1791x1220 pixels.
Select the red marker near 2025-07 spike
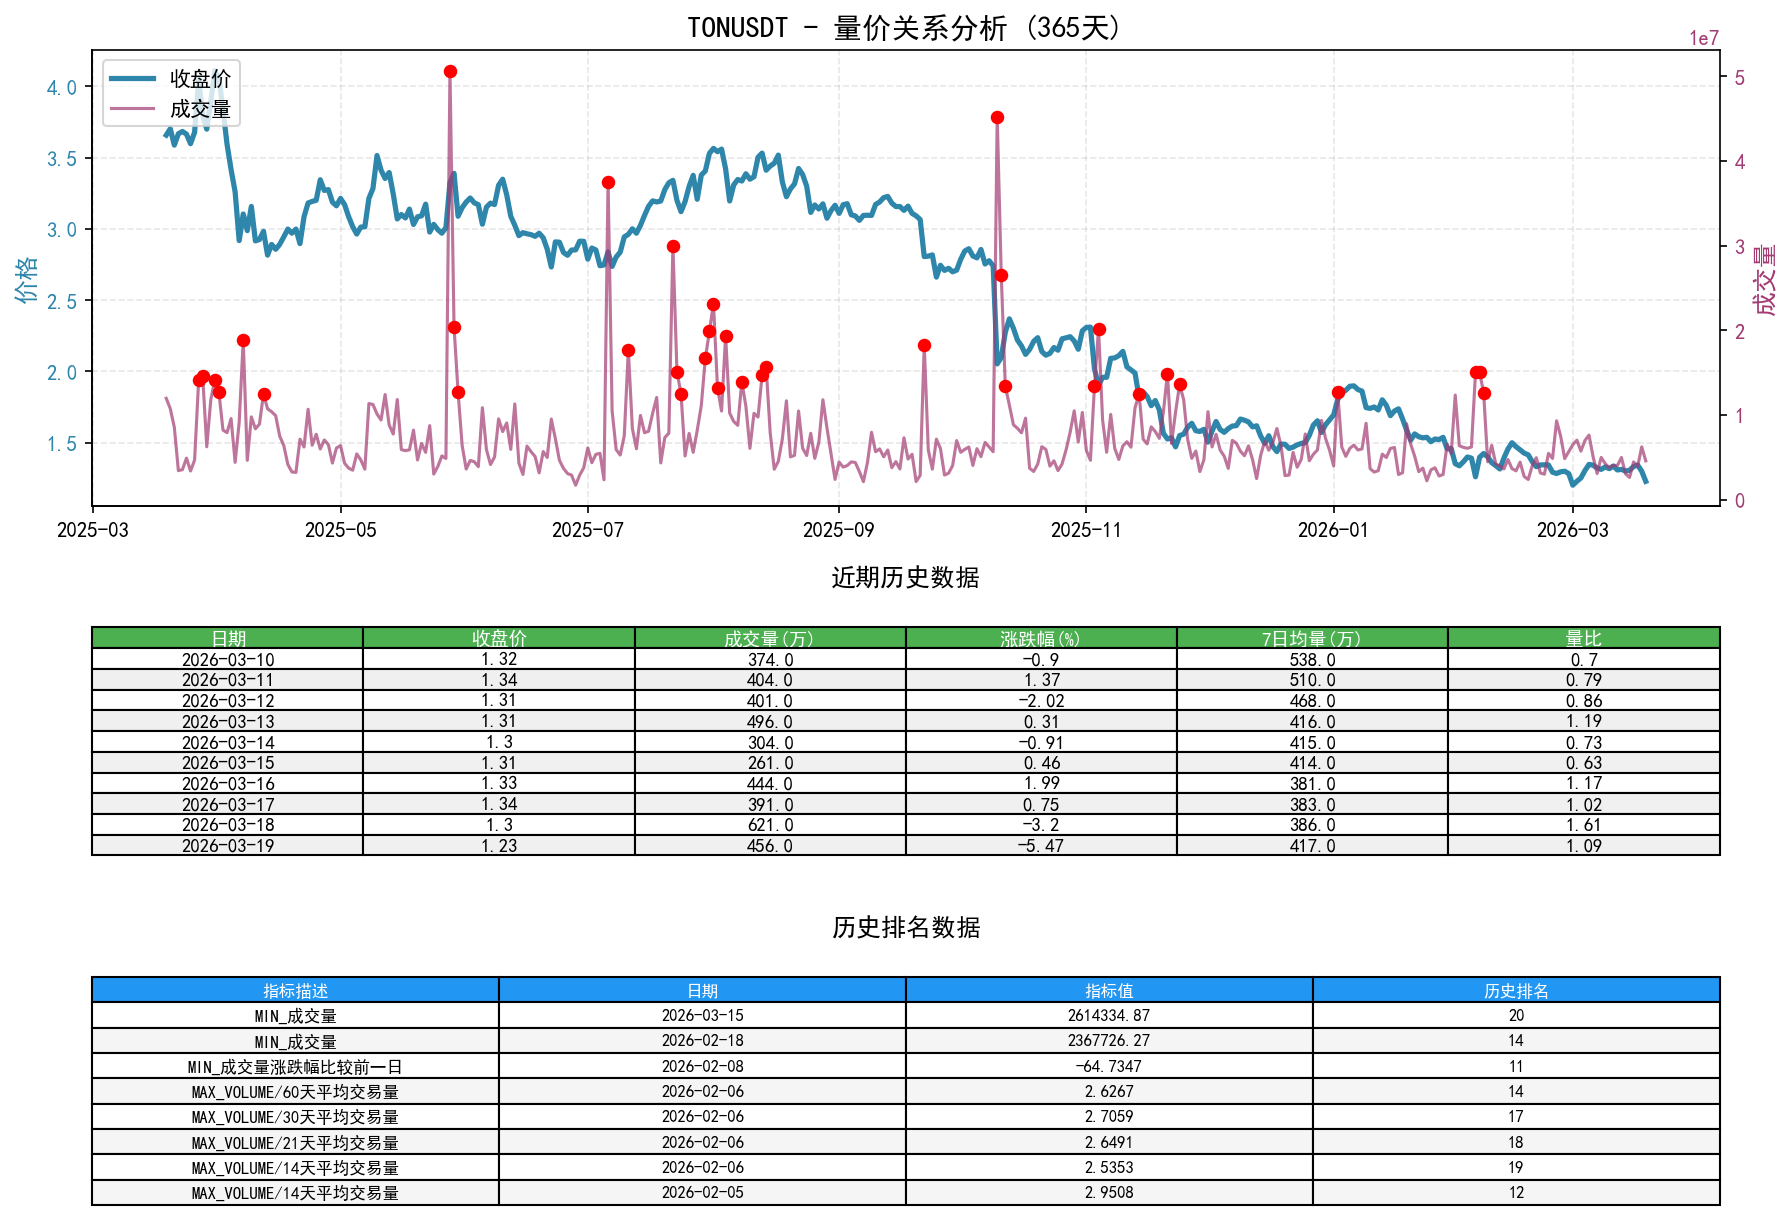tap(607, 182)
